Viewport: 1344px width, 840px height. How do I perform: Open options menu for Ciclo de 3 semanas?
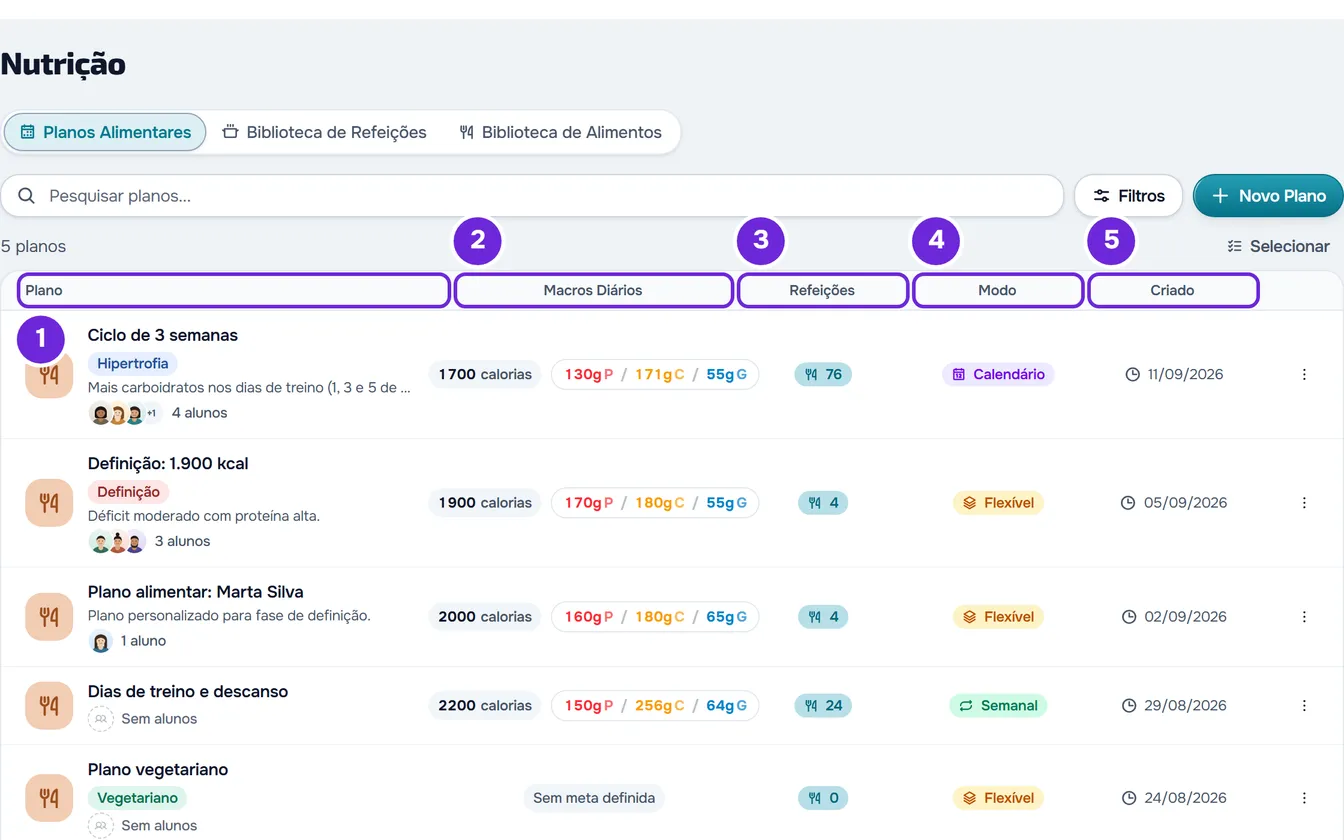[x=1304, y=374]
